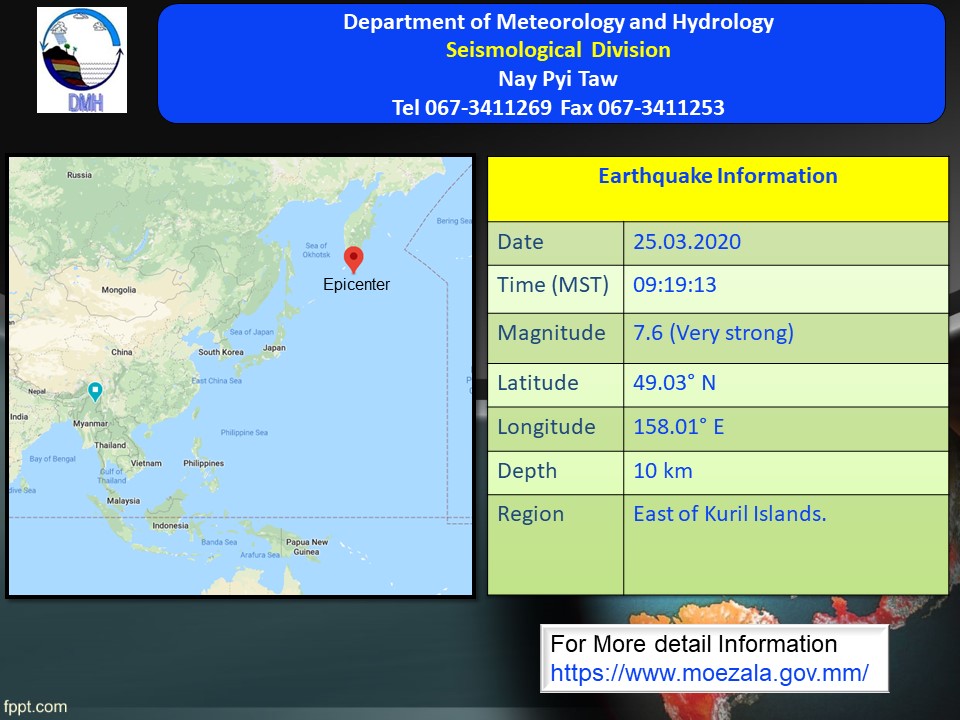Select the time value 09:19:13
The width and height of the screenshot is (960, 720).
674,285
